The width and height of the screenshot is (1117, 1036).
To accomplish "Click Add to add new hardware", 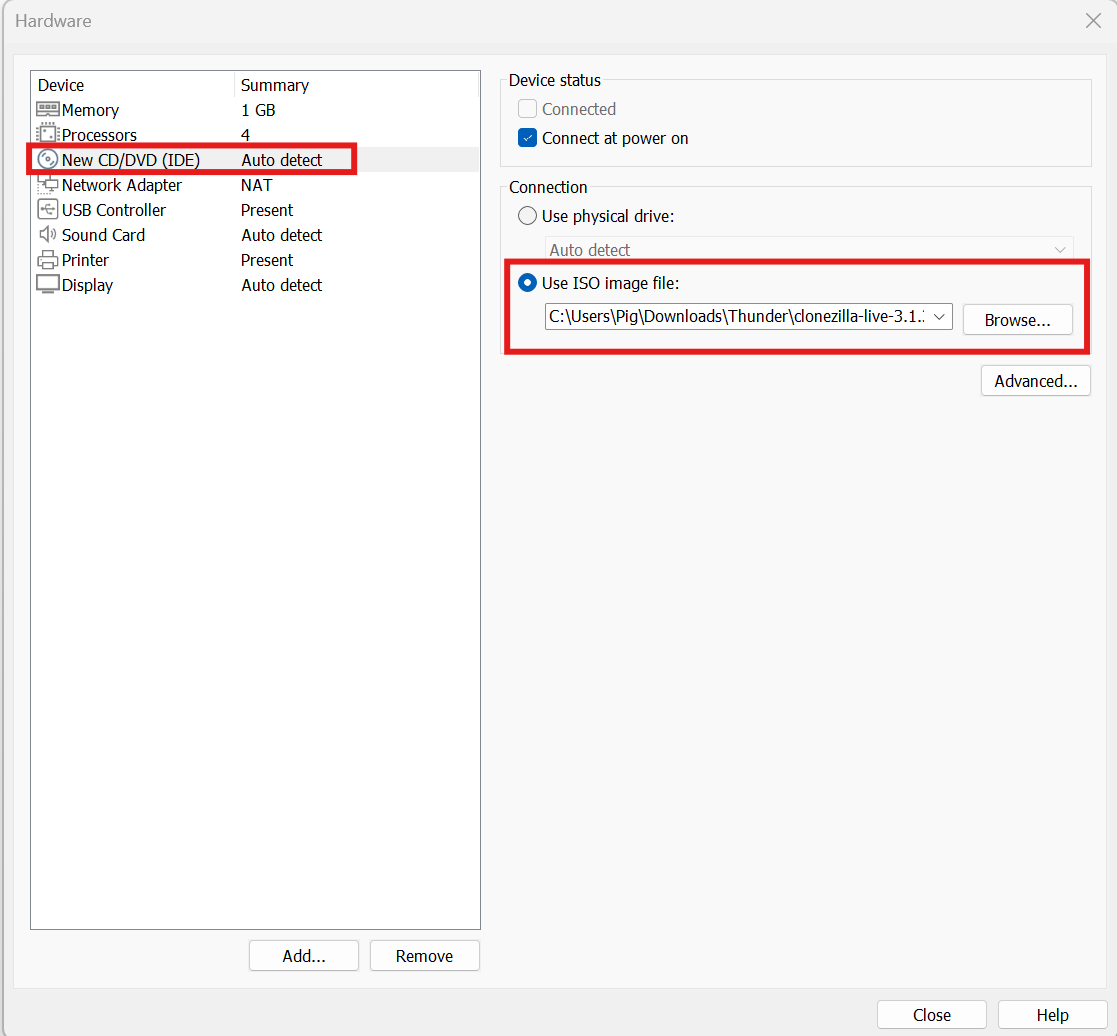I will tap(304, 956).
